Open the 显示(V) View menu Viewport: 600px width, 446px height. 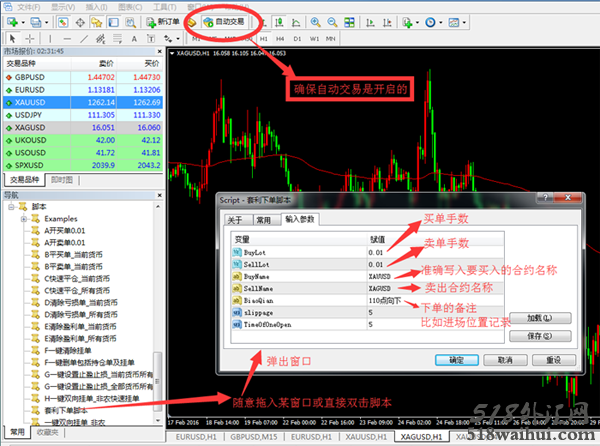point(63,7)
